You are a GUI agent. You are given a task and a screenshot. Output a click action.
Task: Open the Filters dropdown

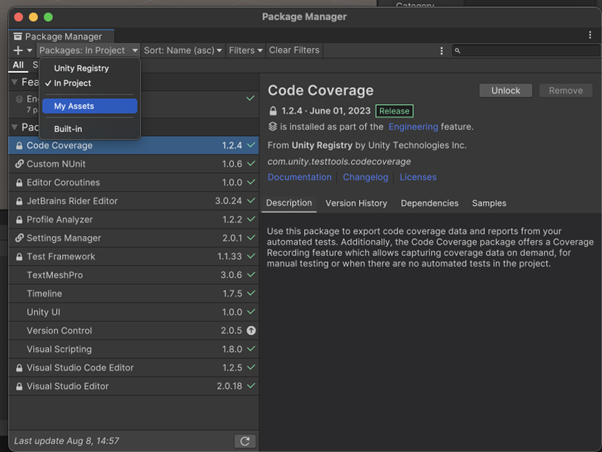pos(245,50)
